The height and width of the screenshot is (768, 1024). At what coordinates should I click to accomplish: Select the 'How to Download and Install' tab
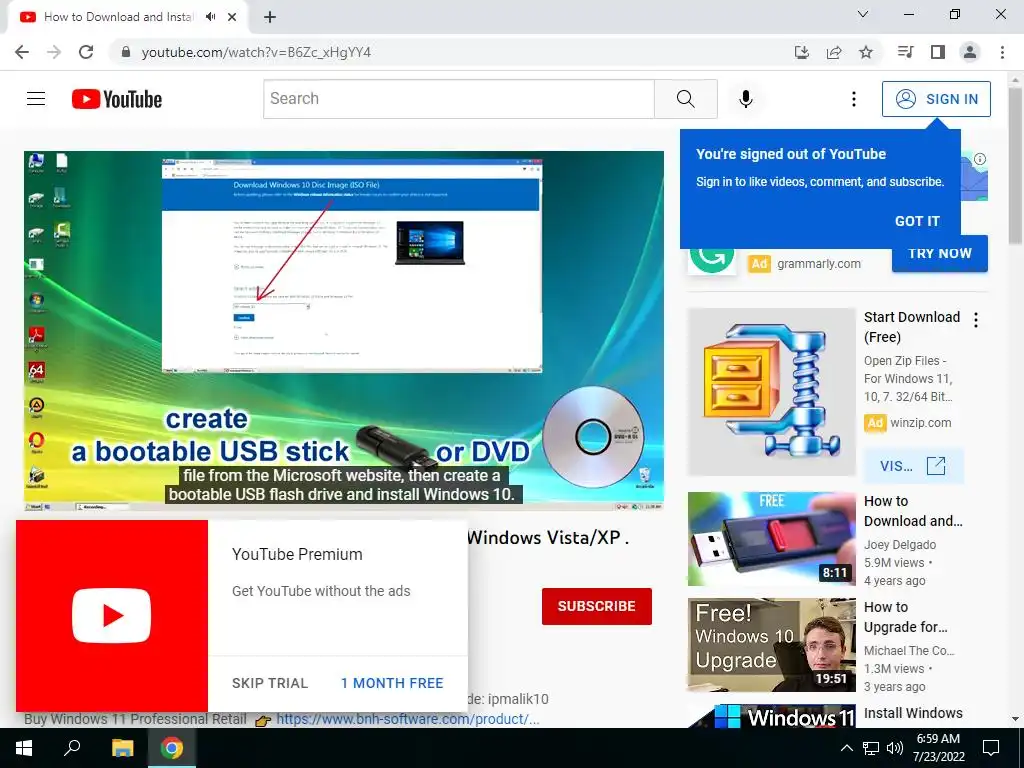pyautogui.click(x=118, y=17)
